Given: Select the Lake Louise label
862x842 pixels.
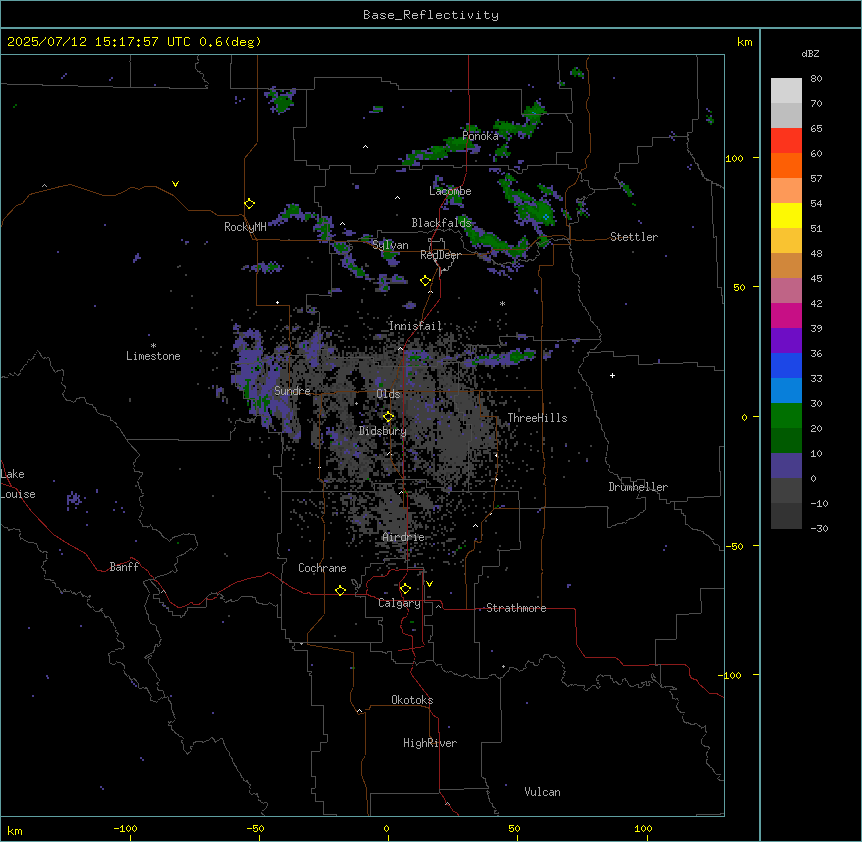Looking at the screenshot, I should [x=18, y=484].
